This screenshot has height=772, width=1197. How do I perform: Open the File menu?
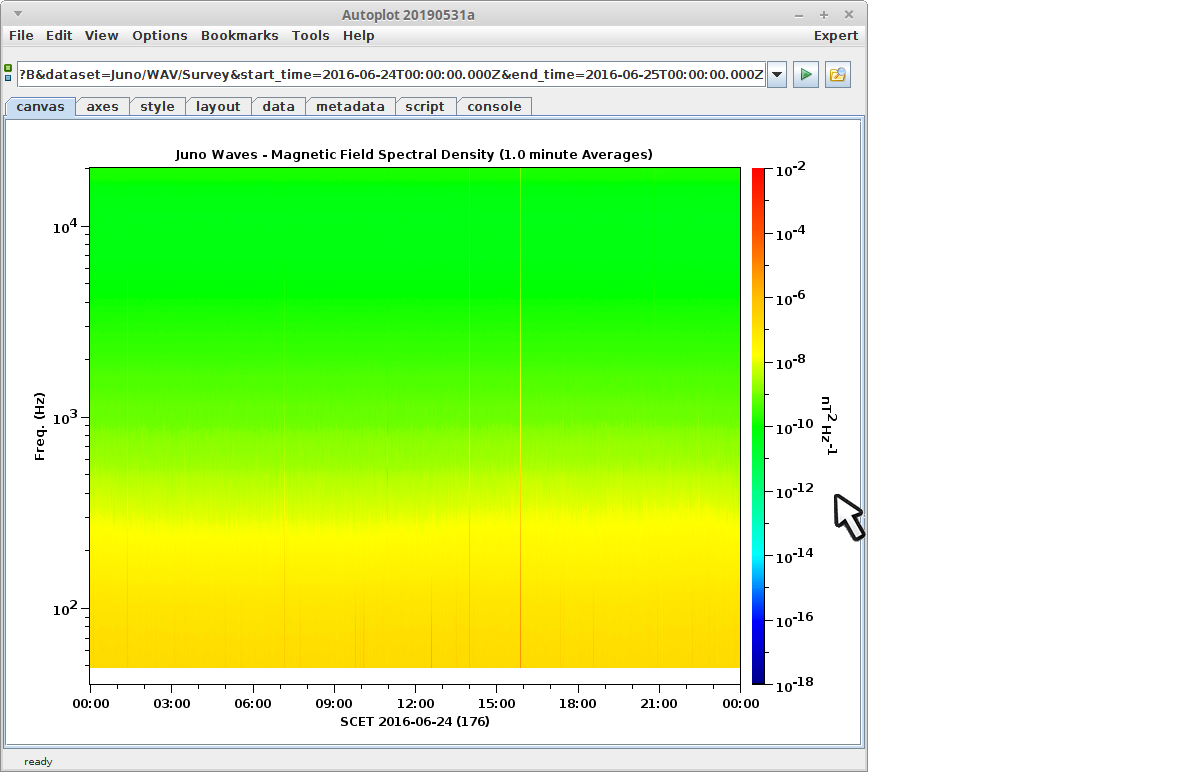pos(21,36)
